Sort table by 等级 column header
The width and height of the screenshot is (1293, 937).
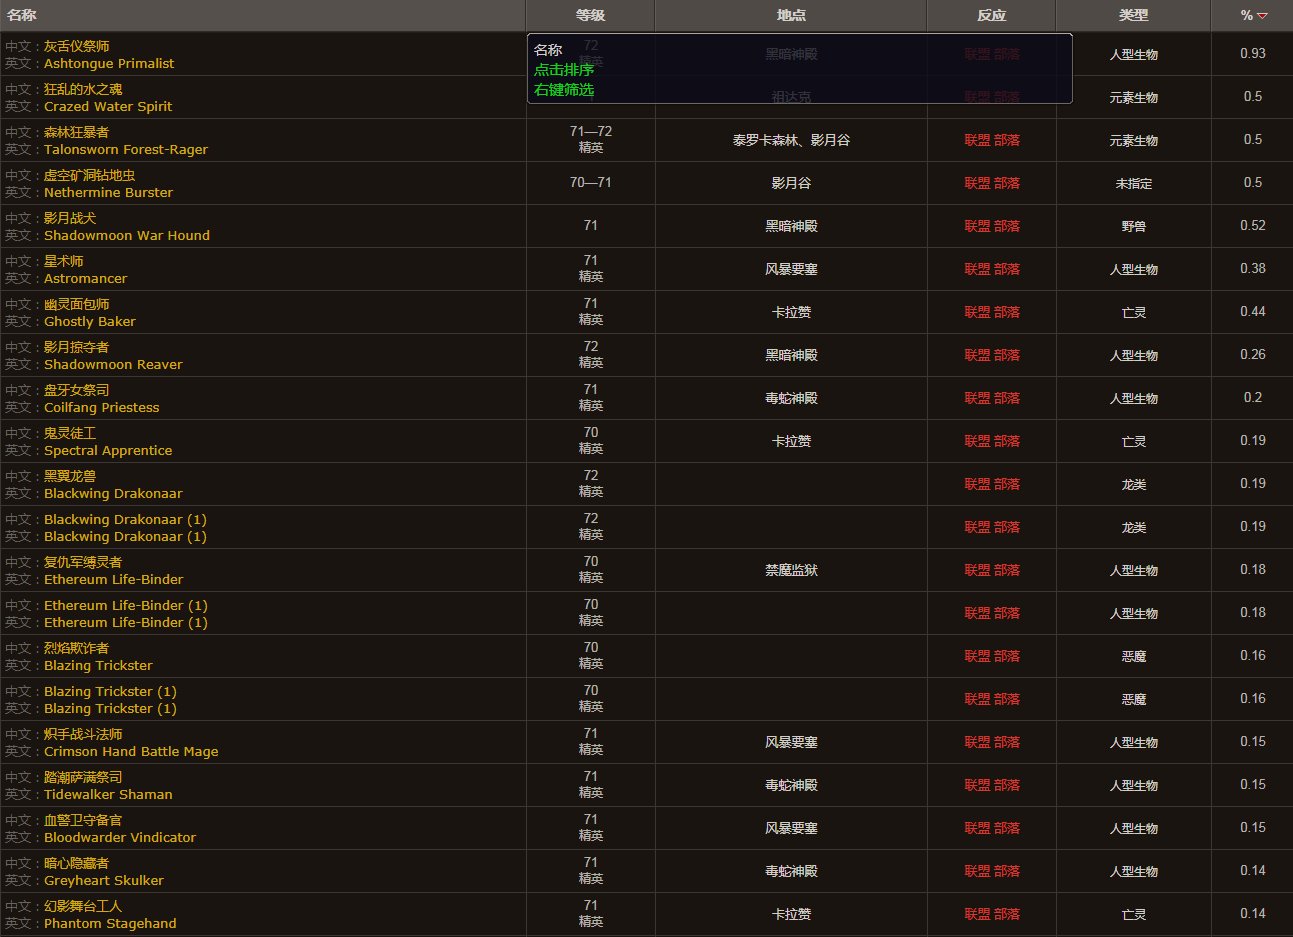pyautogui.click(x=590, y=15)
